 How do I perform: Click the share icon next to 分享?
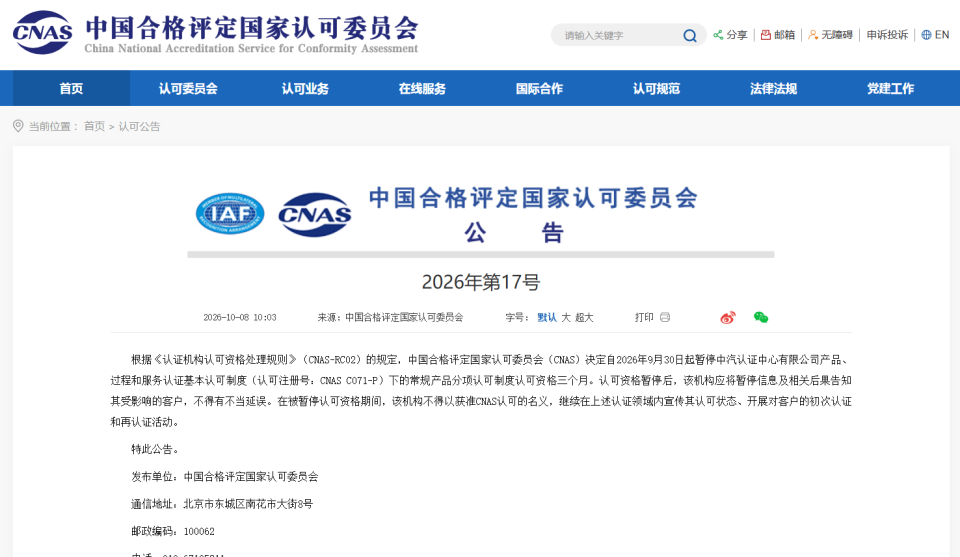tap(718, 35)
